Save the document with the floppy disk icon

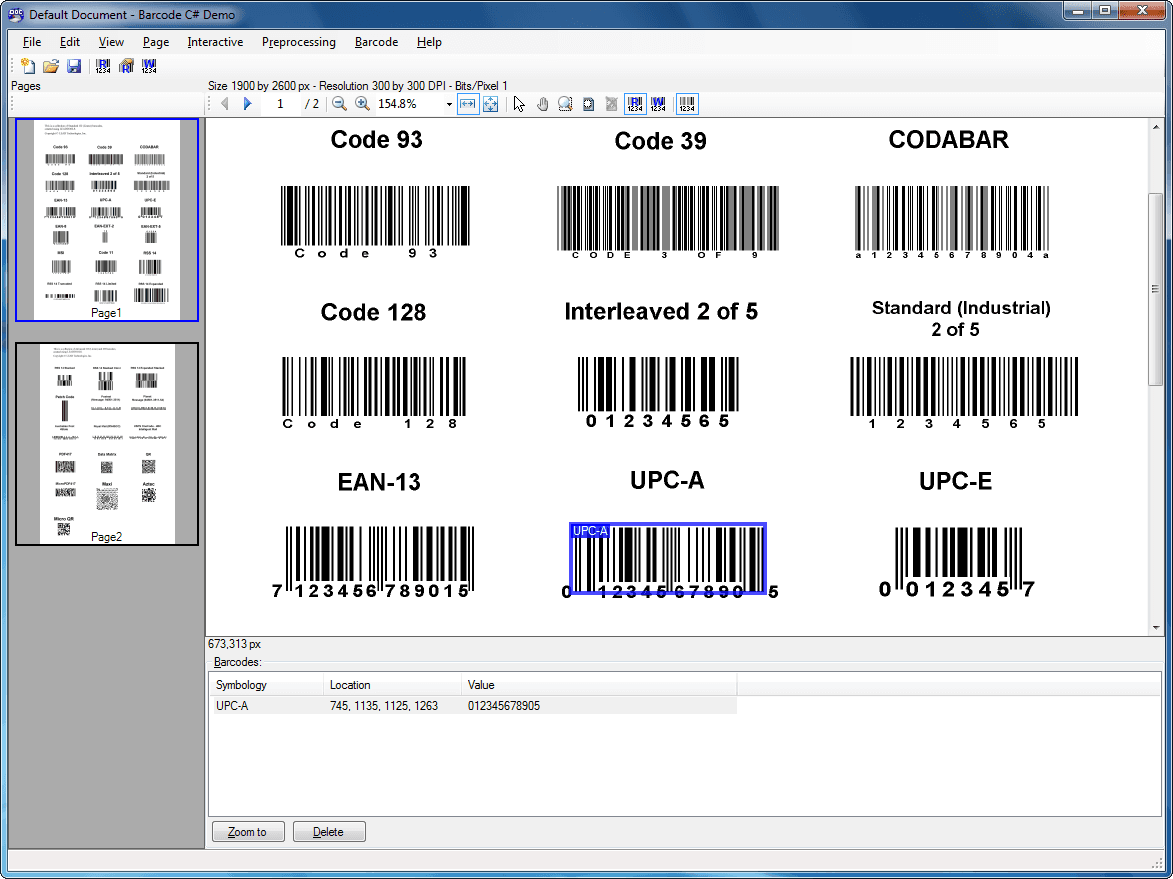click(x=73, y=66)
